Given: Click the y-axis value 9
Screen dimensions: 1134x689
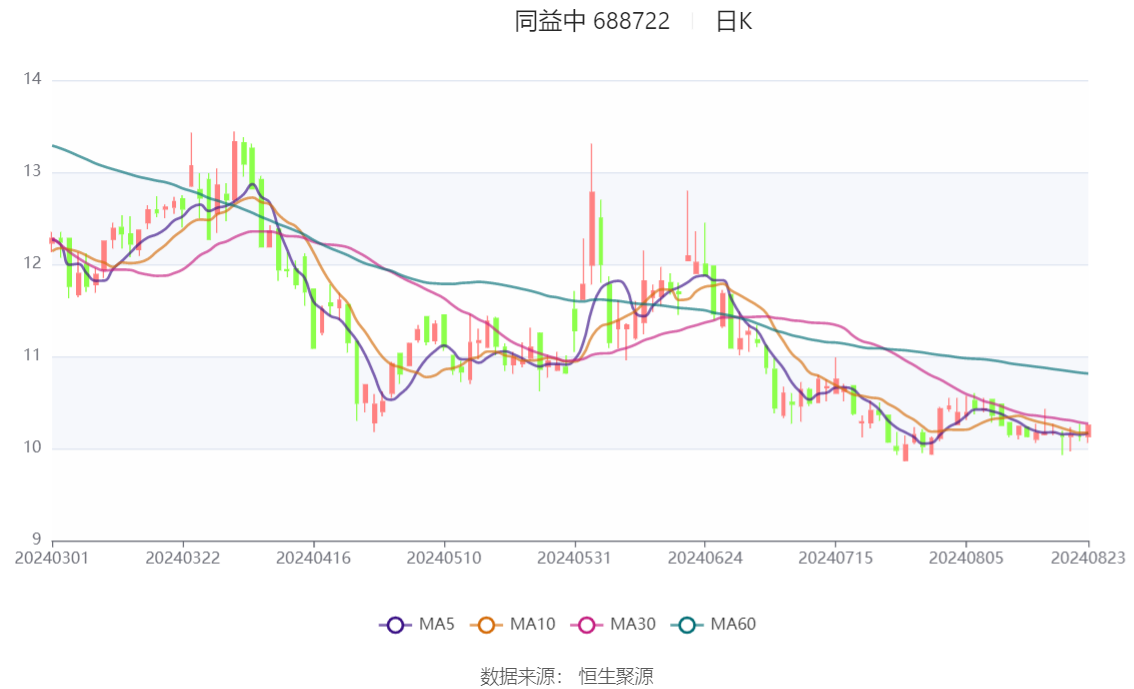Looking at the screenshot, I should pyautogui.click(x=37, y=539).
